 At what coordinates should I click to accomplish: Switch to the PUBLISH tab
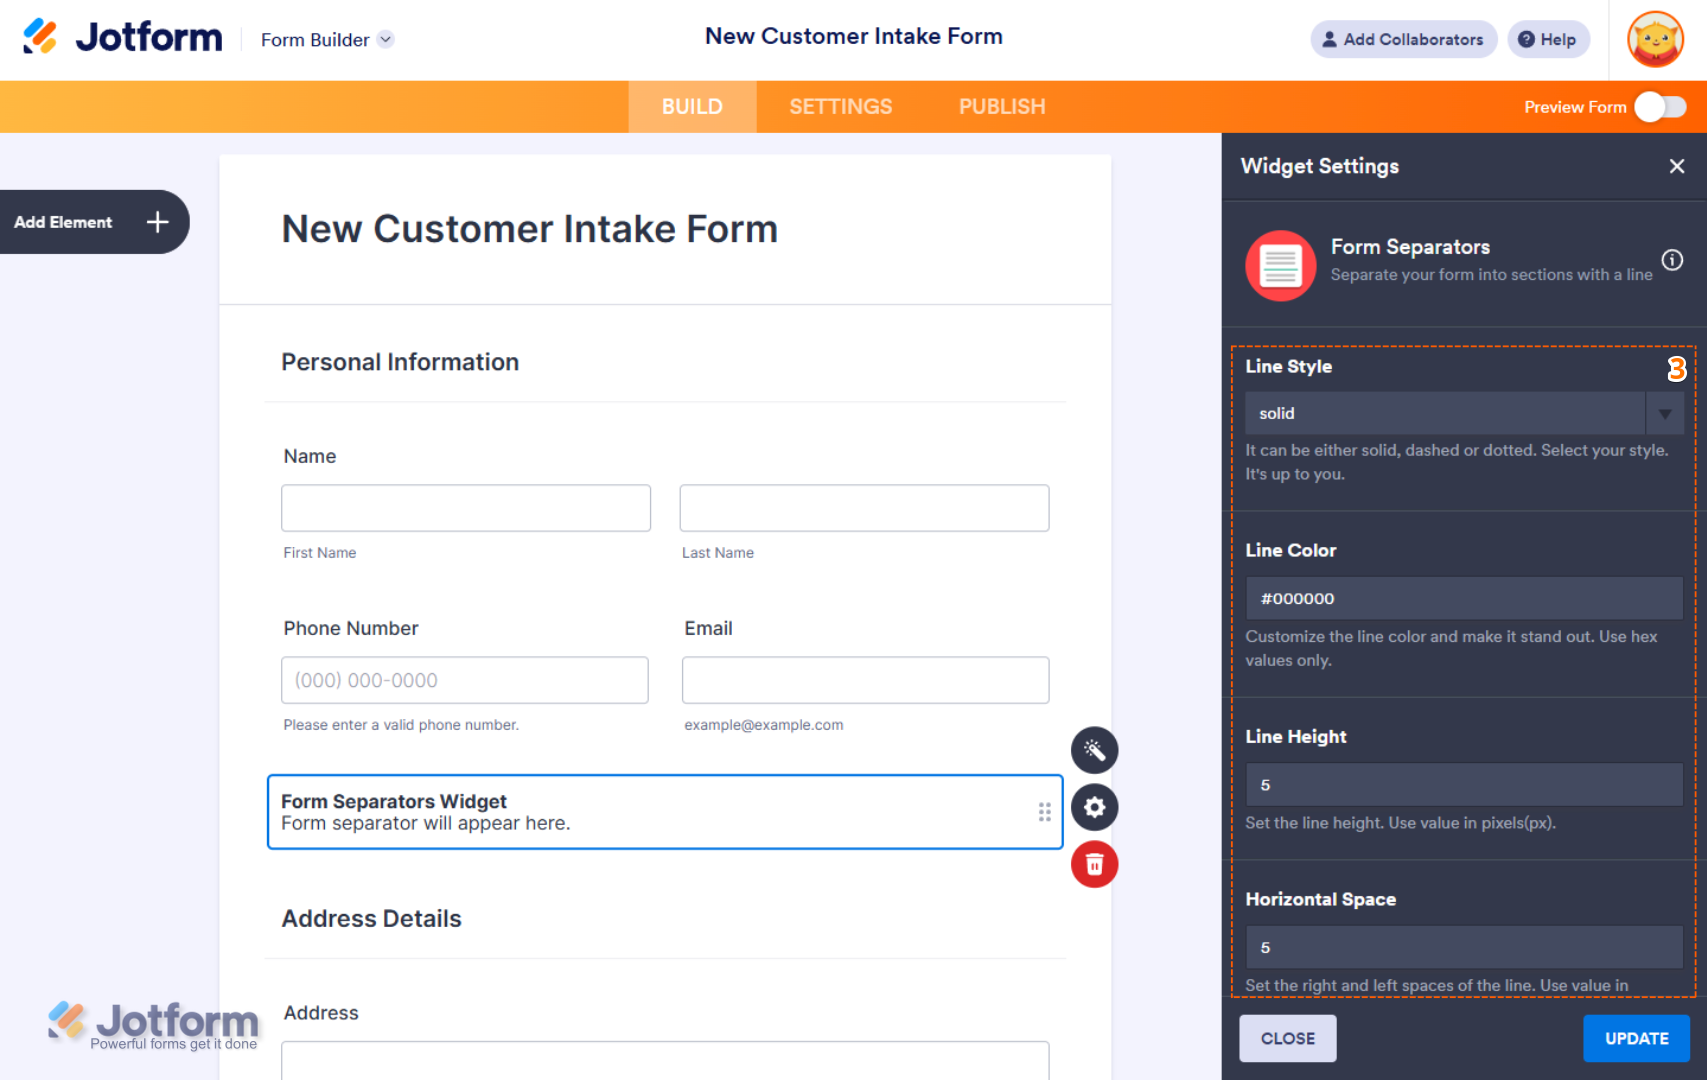coord(1001,106)
